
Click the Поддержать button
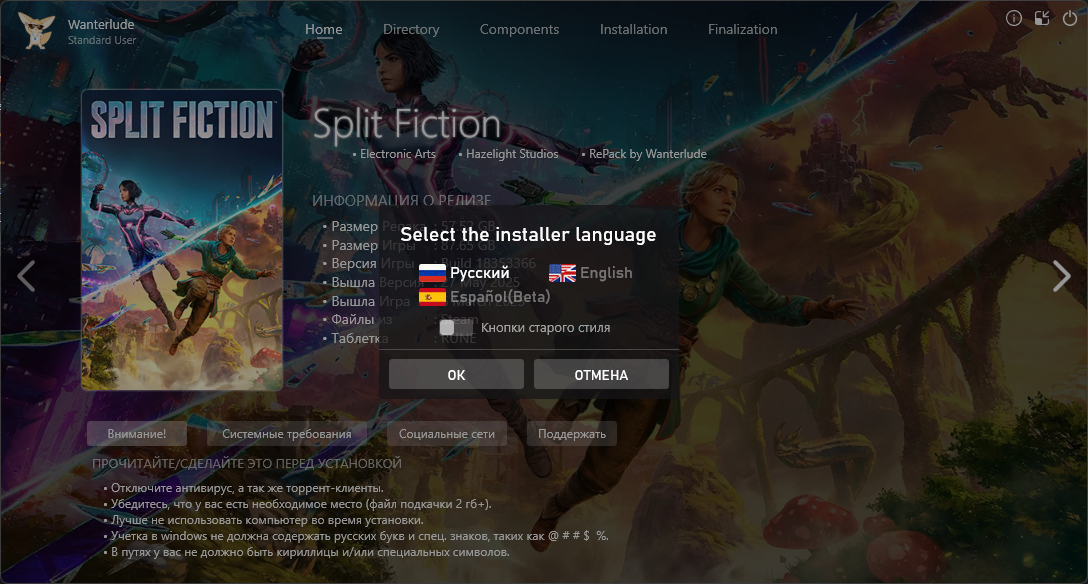(572, 433)
